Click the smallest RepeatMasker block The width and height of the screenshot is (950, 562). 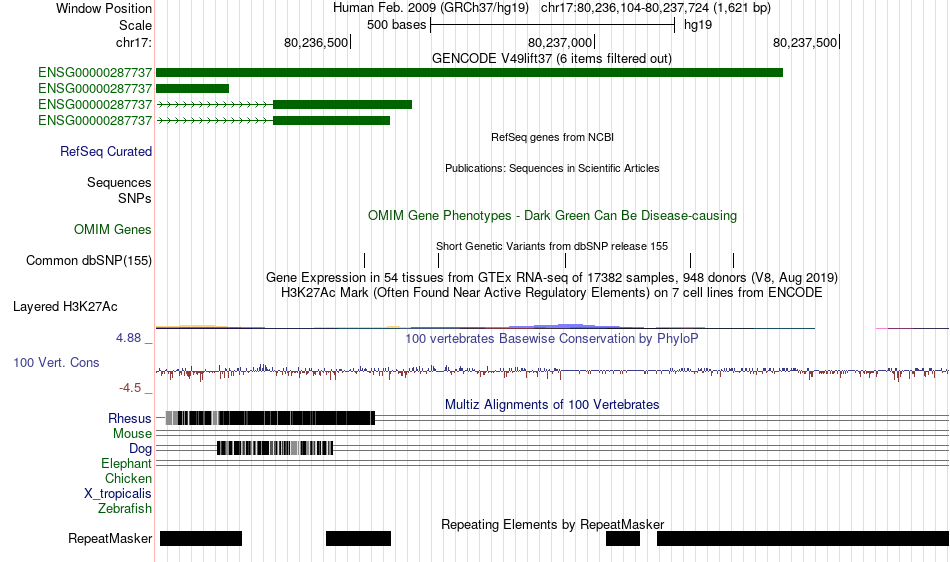(x=623, y=538)
